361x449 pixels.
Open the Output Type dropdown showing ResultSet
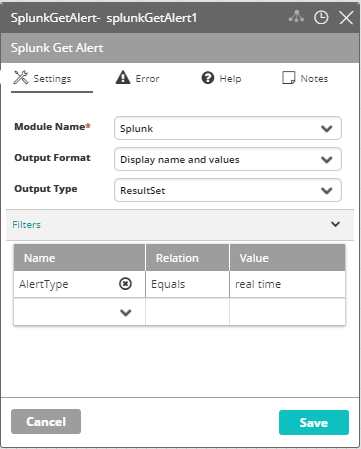tap(228, 190)
